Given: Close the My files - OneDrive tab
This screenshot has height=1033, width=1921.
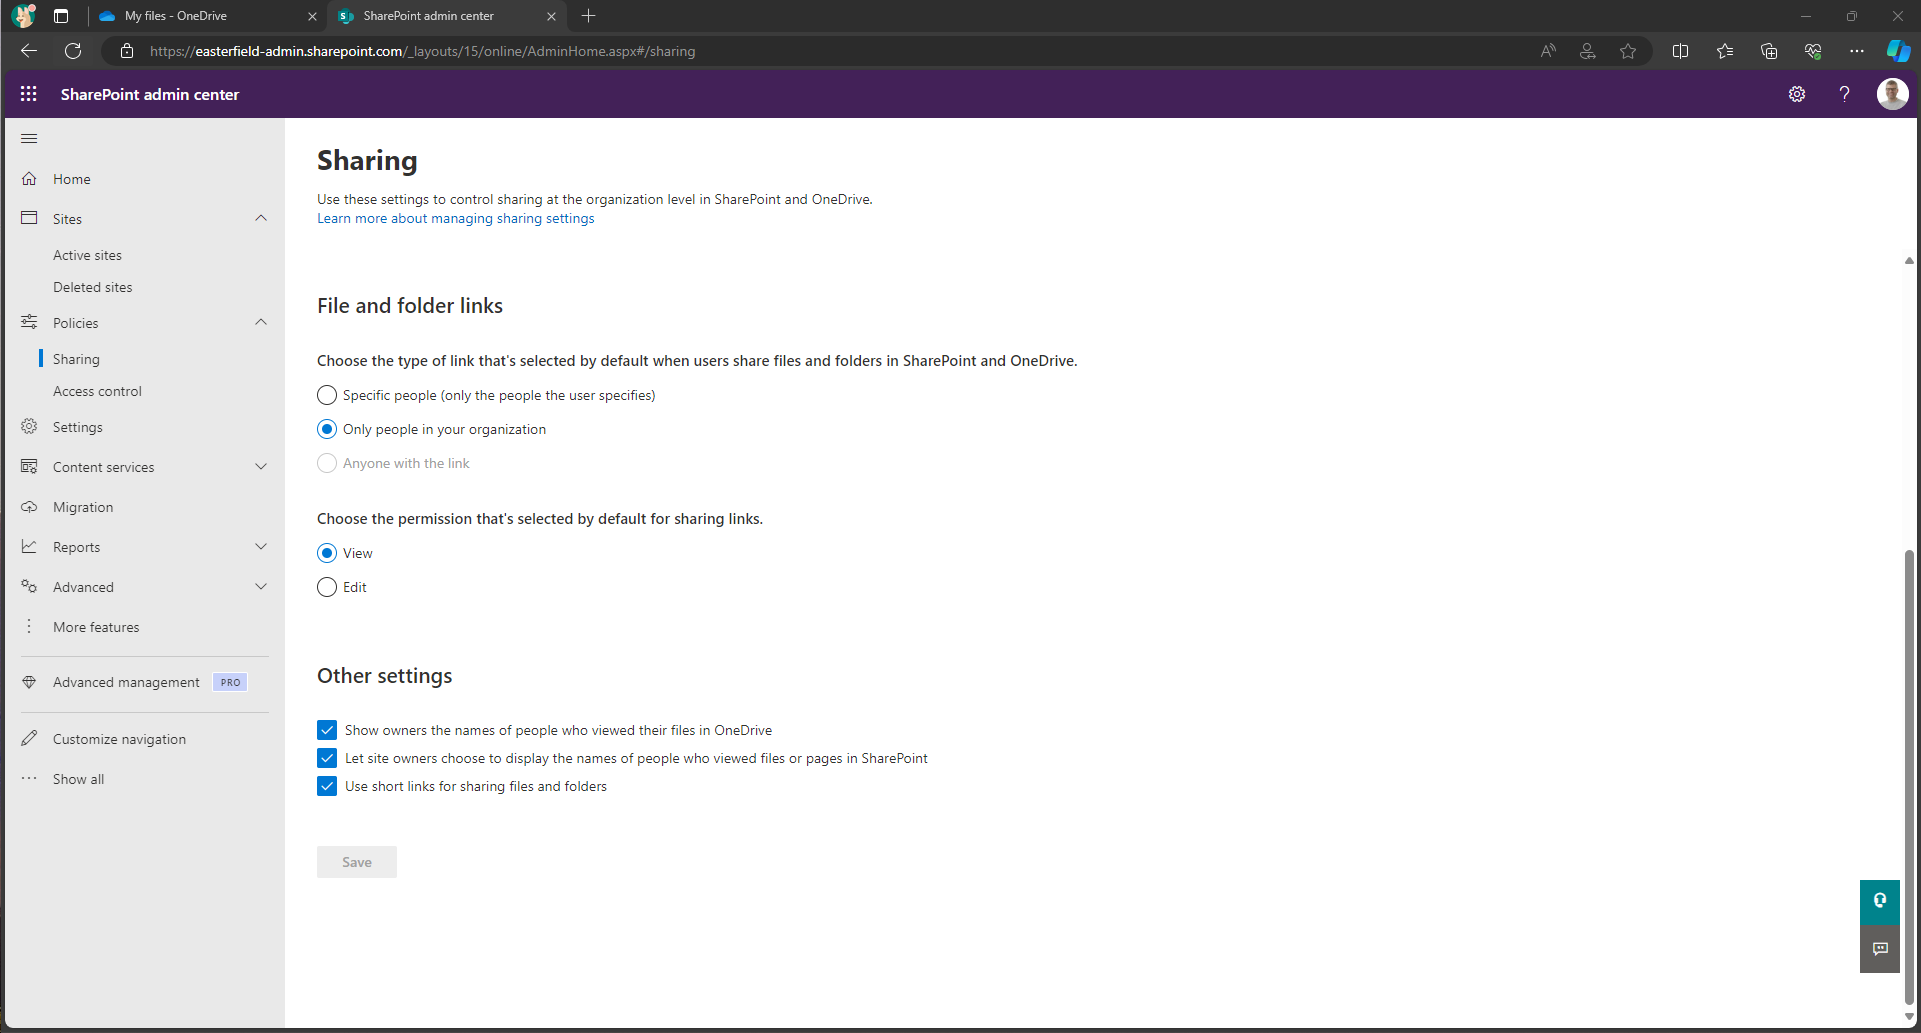Looking at the screenshot, I should click(x=312, y=16).
